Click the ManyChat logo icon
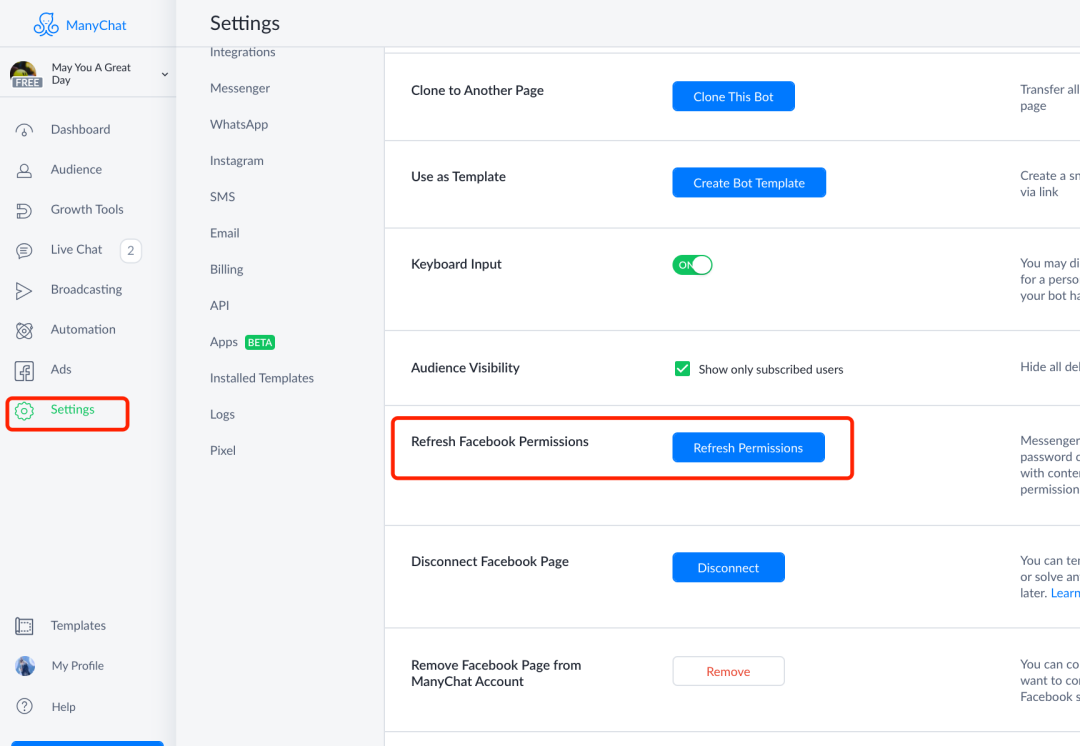 click(46, 25)
